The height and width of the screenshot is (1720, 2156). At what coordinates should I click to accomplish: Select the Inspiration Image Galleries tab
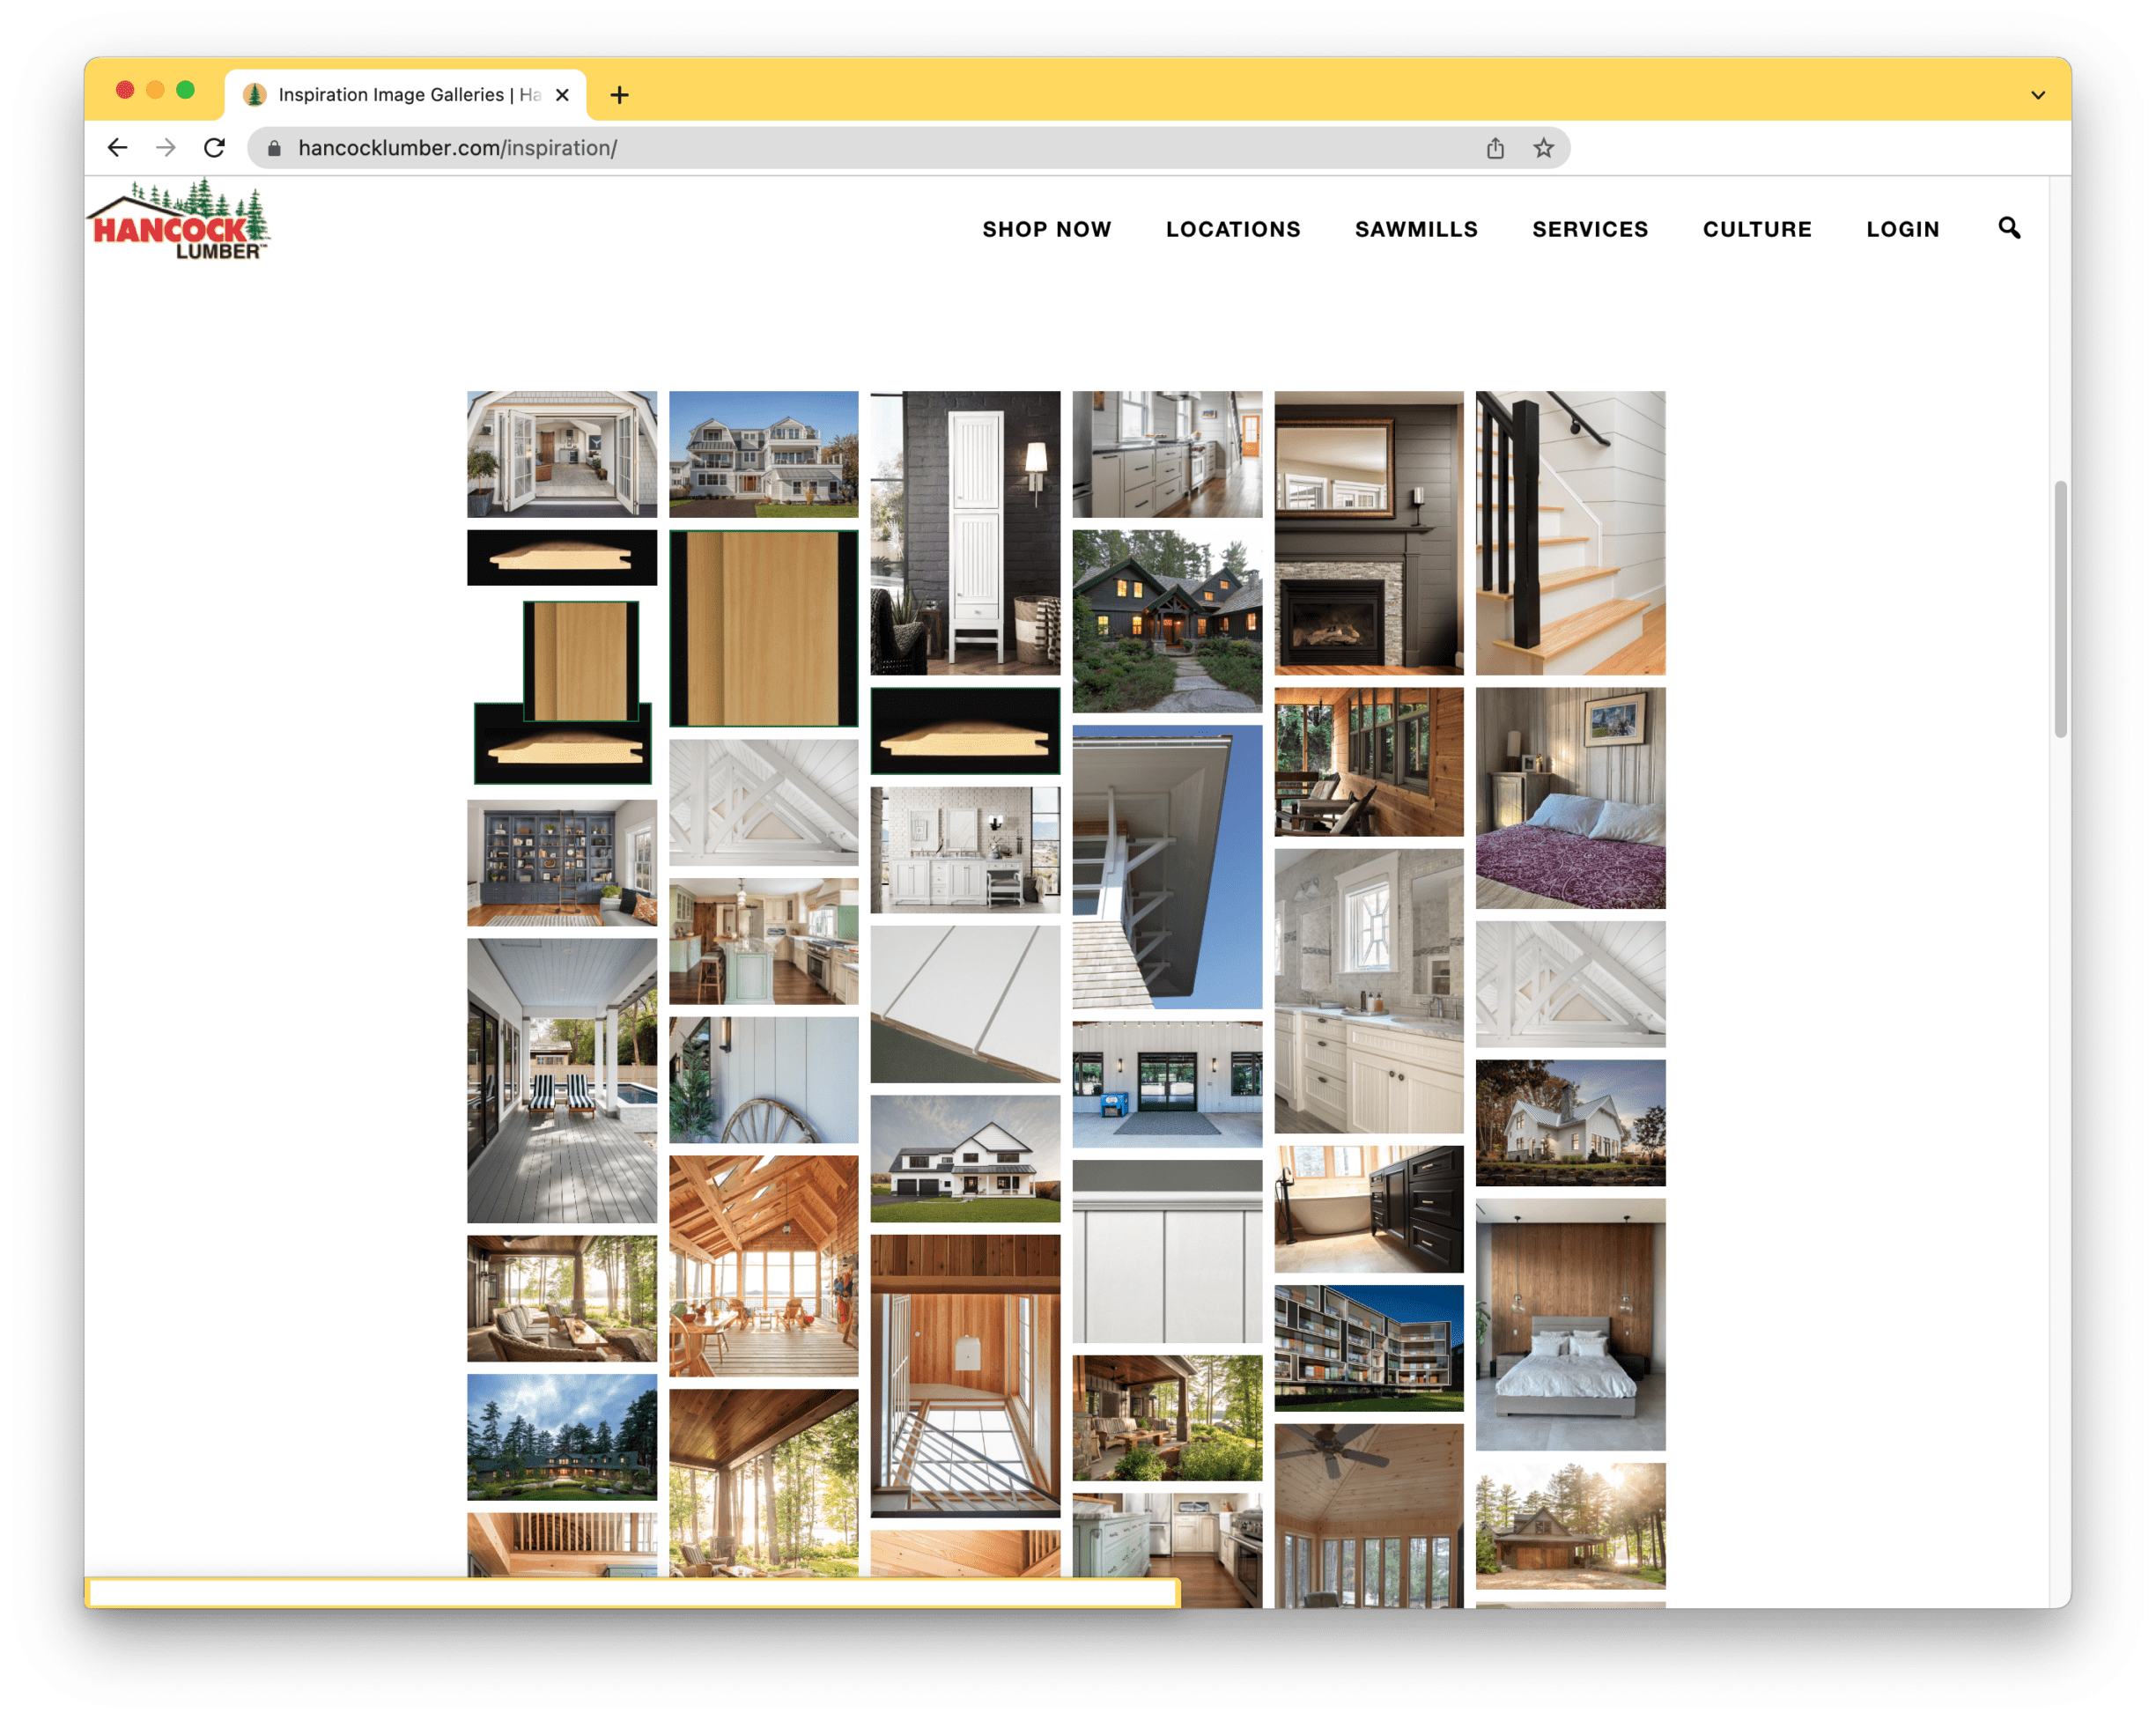coord(405,95)
